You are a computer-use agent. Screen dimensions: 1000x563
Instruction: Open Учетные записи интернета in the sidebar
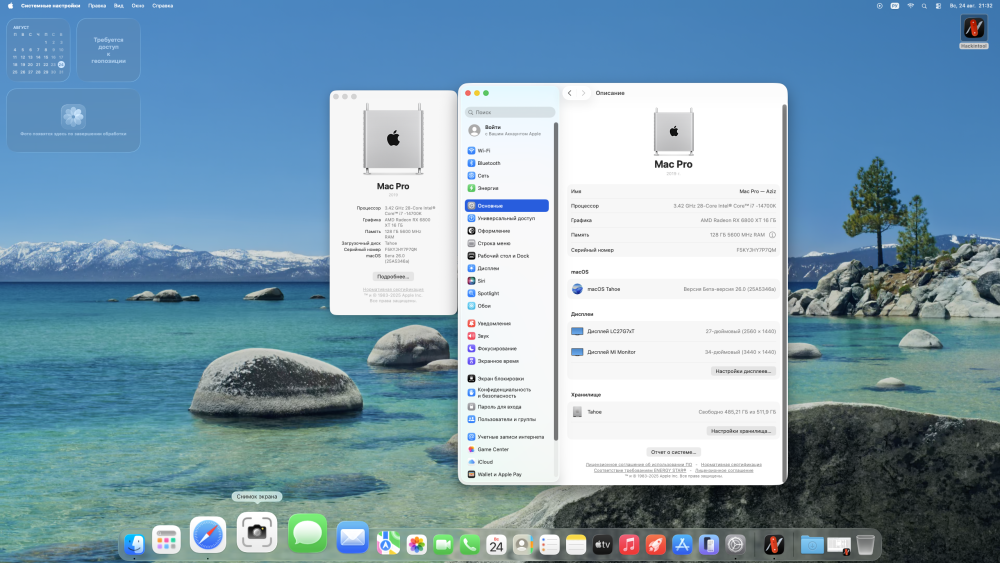[x=507, y=437]
